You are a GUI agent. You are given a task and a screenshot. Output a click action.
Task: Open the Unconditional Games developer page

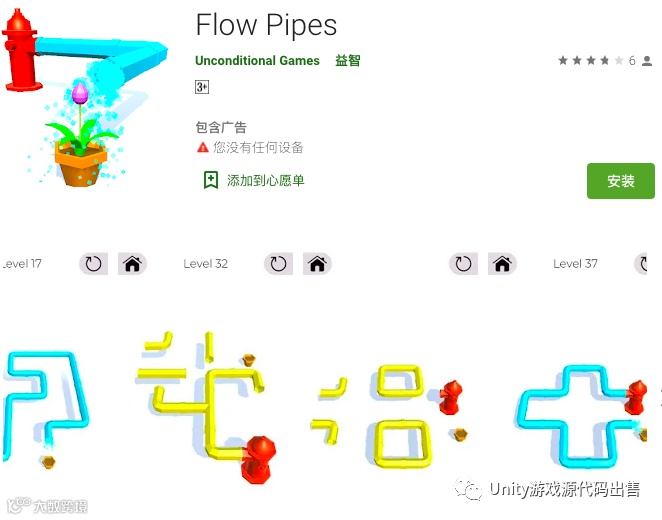(257, 61)
